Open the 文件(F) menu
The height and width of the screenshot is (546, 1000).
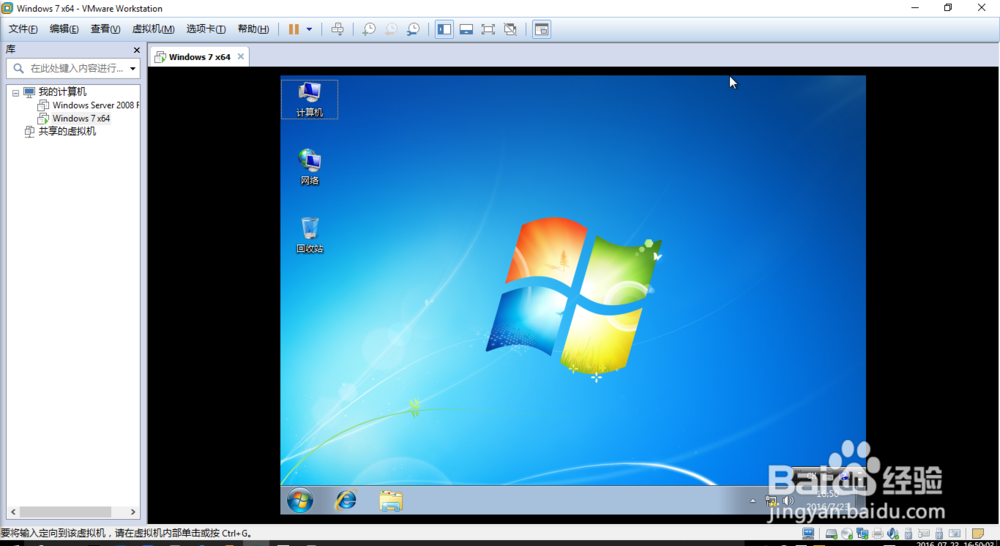click(x=23, y=29)
